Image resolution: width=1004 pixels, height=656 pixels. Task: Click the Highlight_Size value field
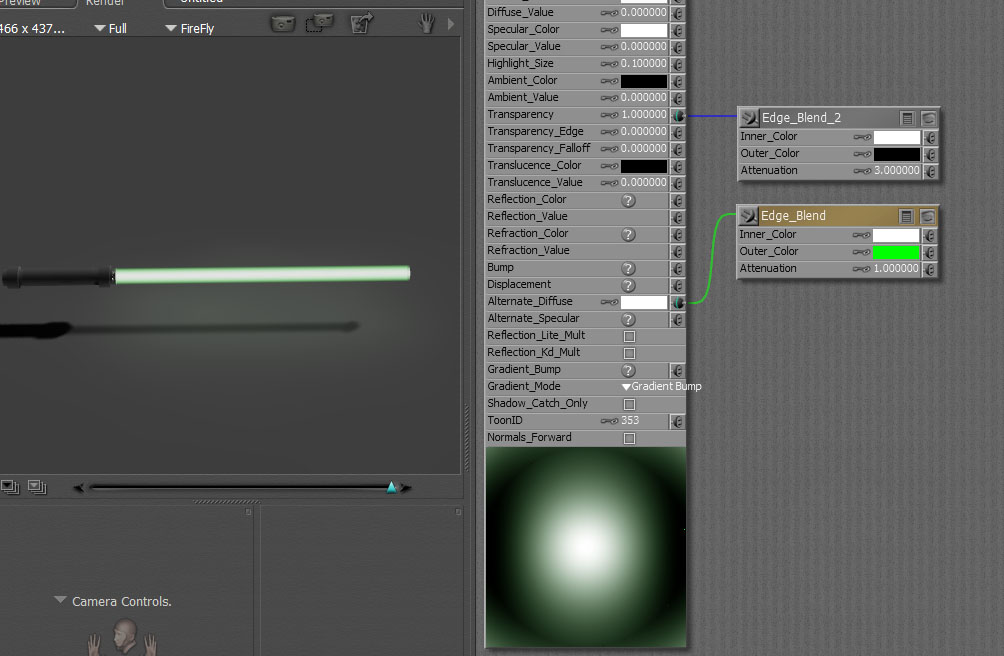(643, 64)
